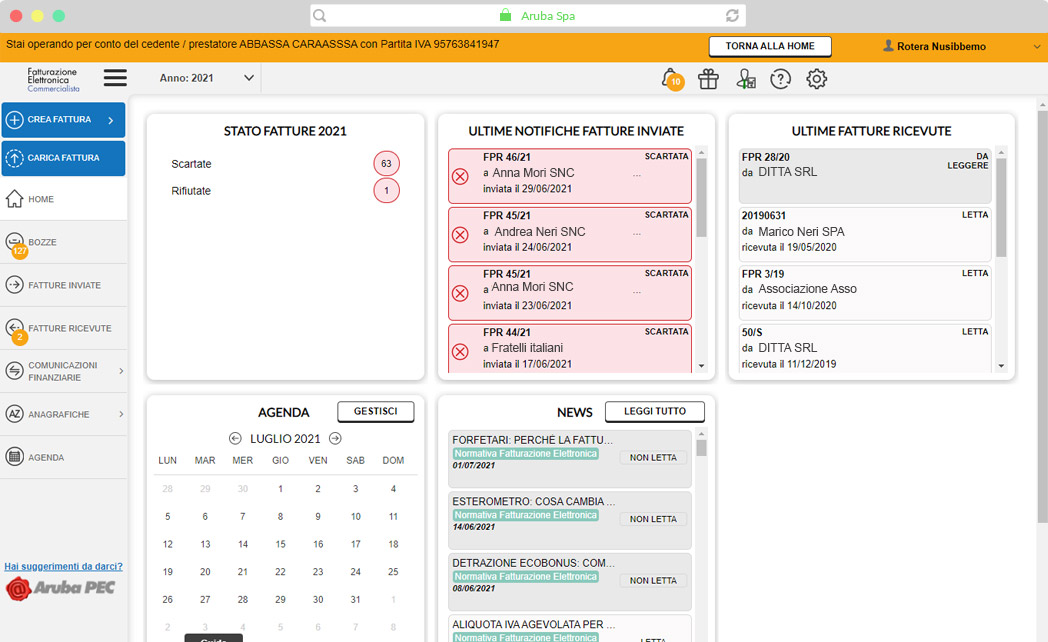Go to next month in Agenda
1048x642 pixels.
point(335,438)
